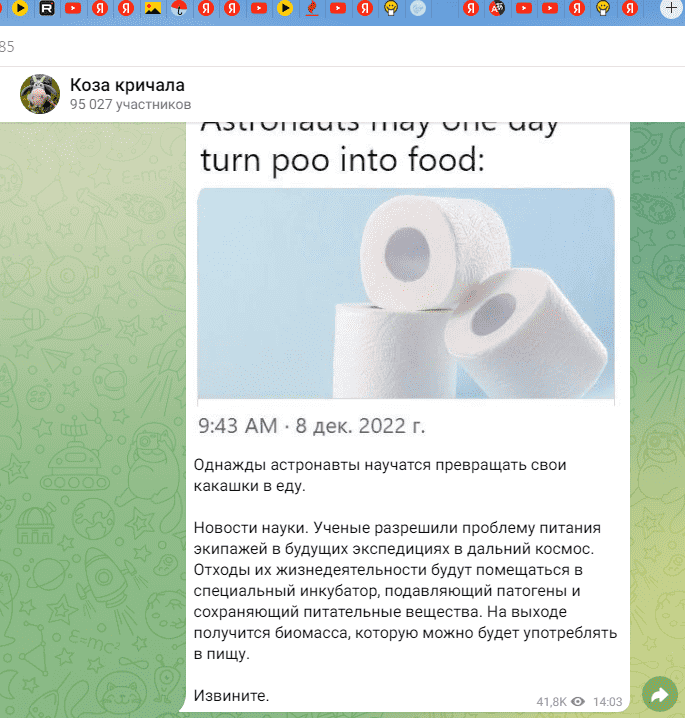Screen dimensions: 685x718
Task: Open rightmost yellow smiley face tab
Action: (x=603, y=8)
